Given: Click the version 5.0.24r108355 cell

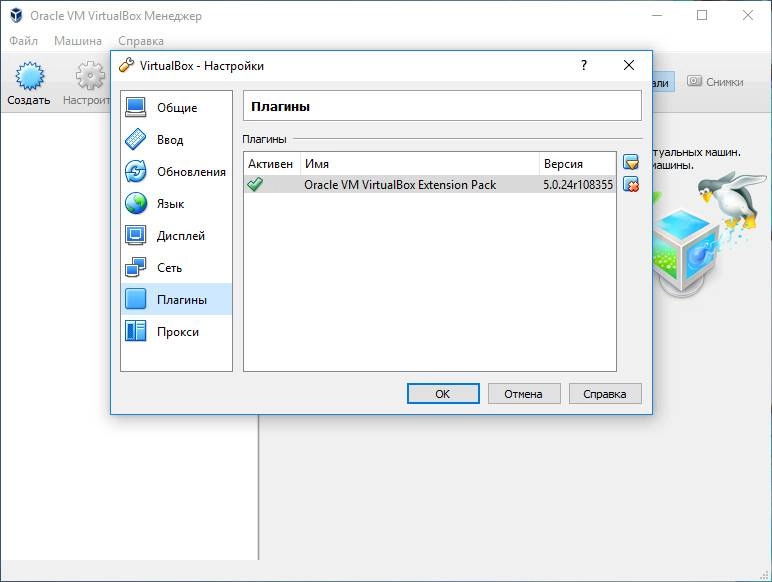Looking at the screenshot, I should [x=578, y=185].
